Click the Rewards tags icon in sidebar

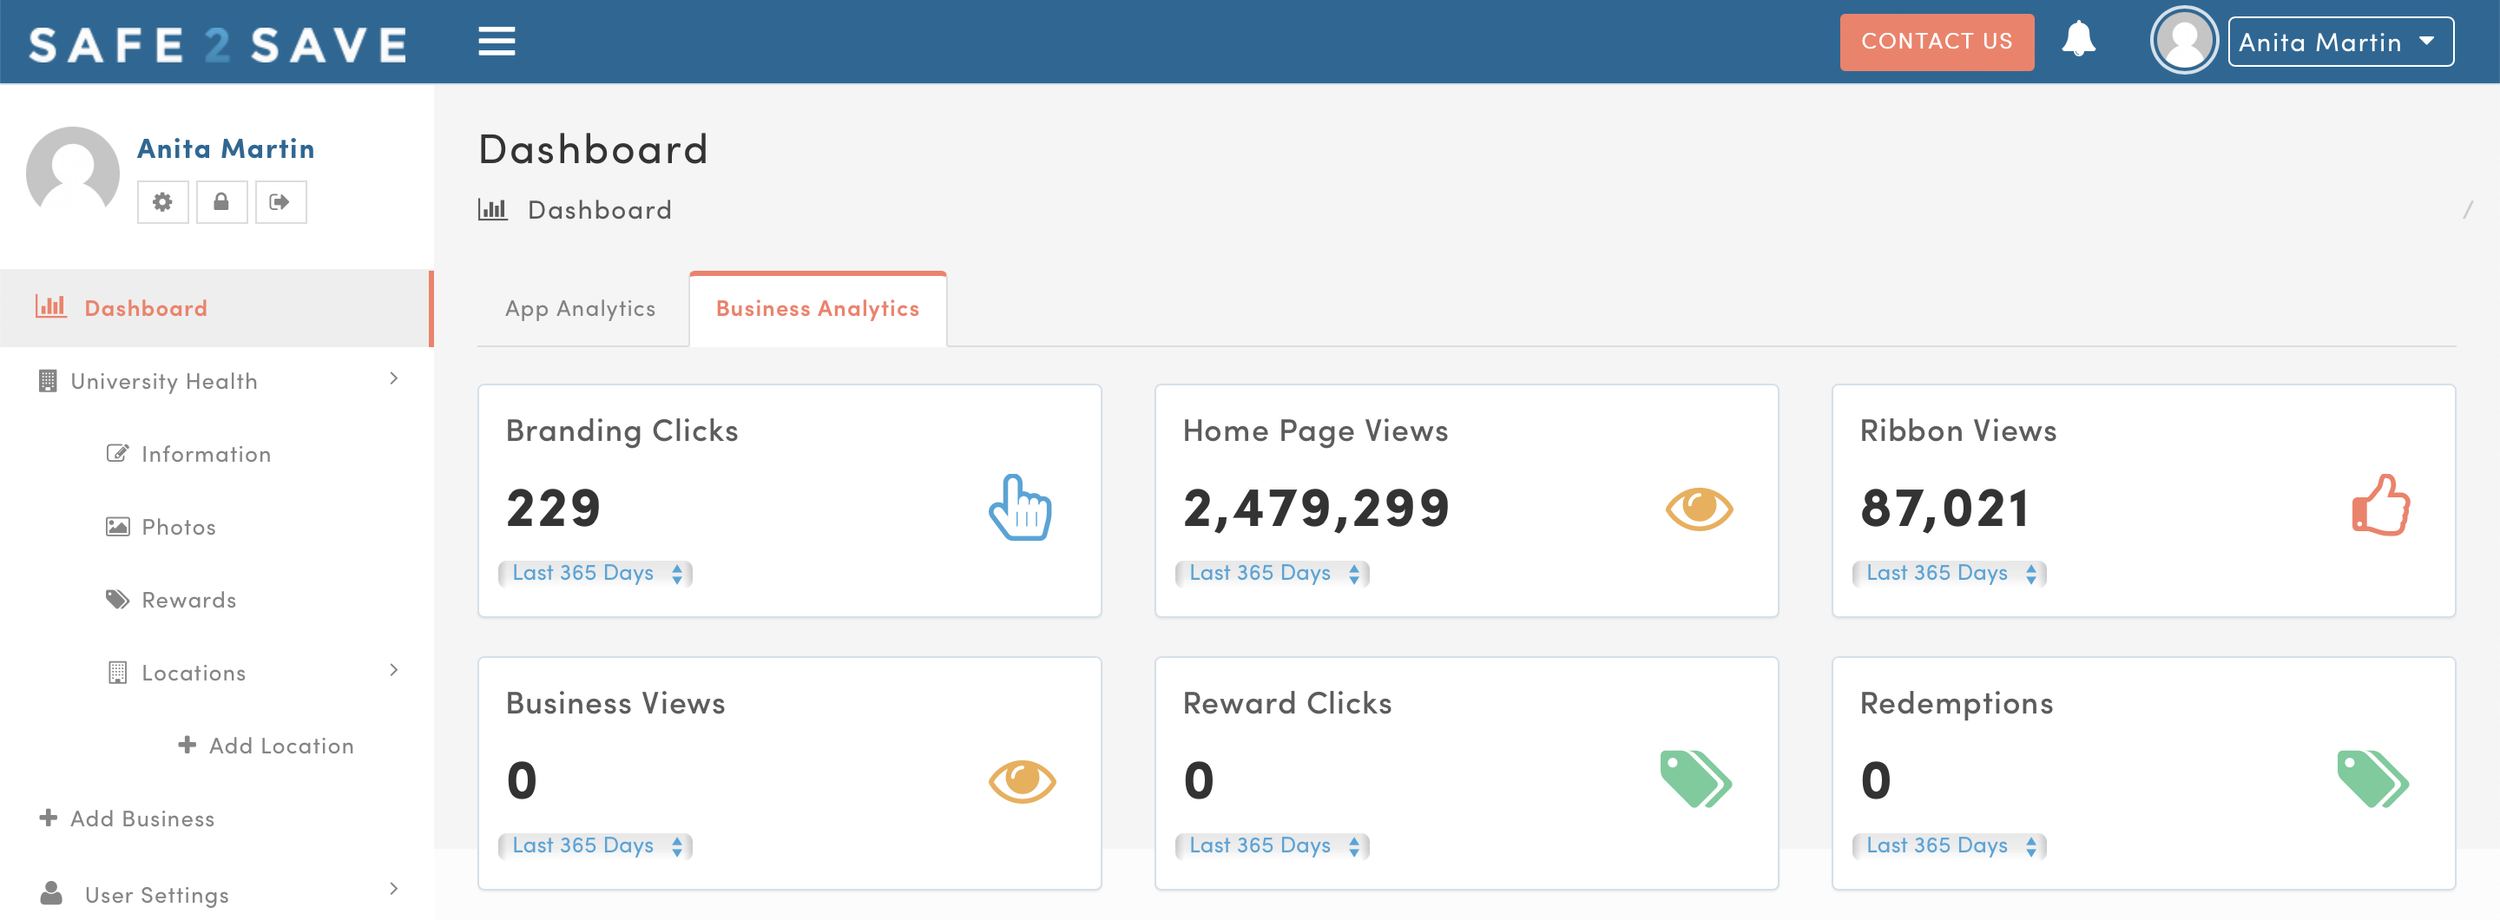coord(117,599)
